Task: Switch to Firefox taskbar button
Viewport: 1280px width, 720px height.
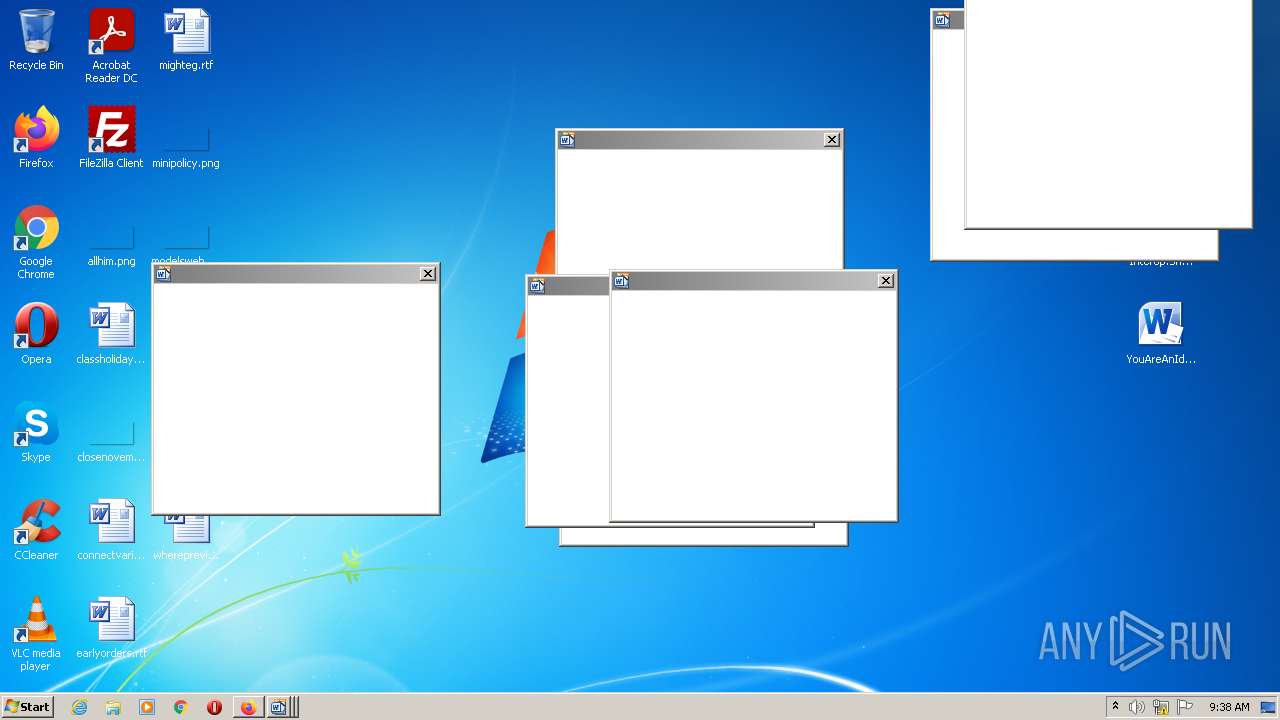Action: [x=248, y=707]
